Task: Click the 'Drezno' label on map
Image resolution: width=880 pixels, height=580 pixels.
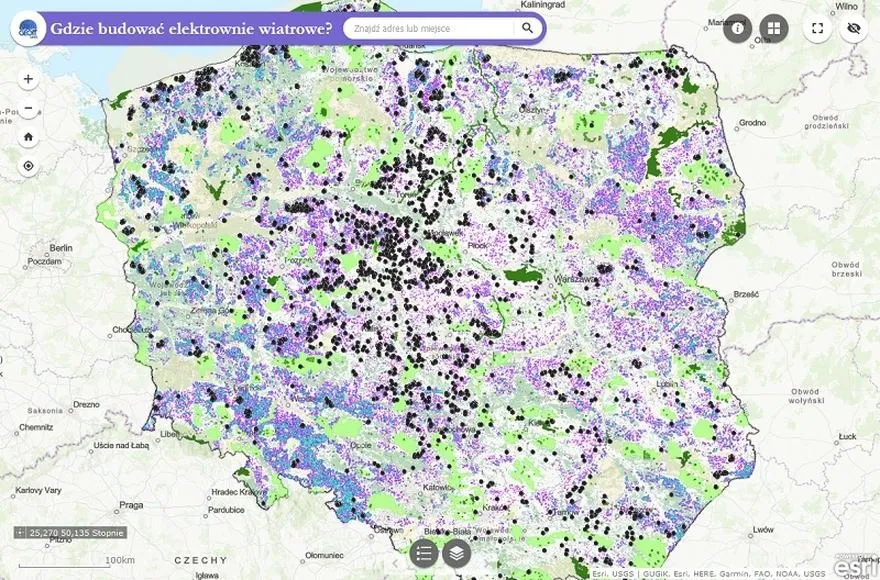Action: [86, 404]
